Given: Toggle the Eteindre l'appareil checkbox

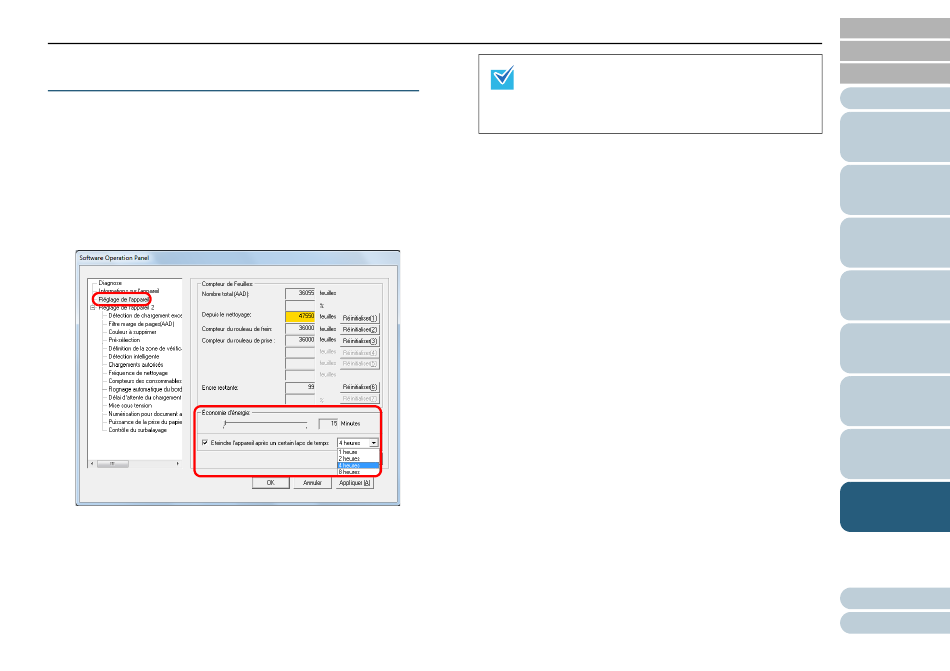Looking at the screenshot, I should coord(205,443).
